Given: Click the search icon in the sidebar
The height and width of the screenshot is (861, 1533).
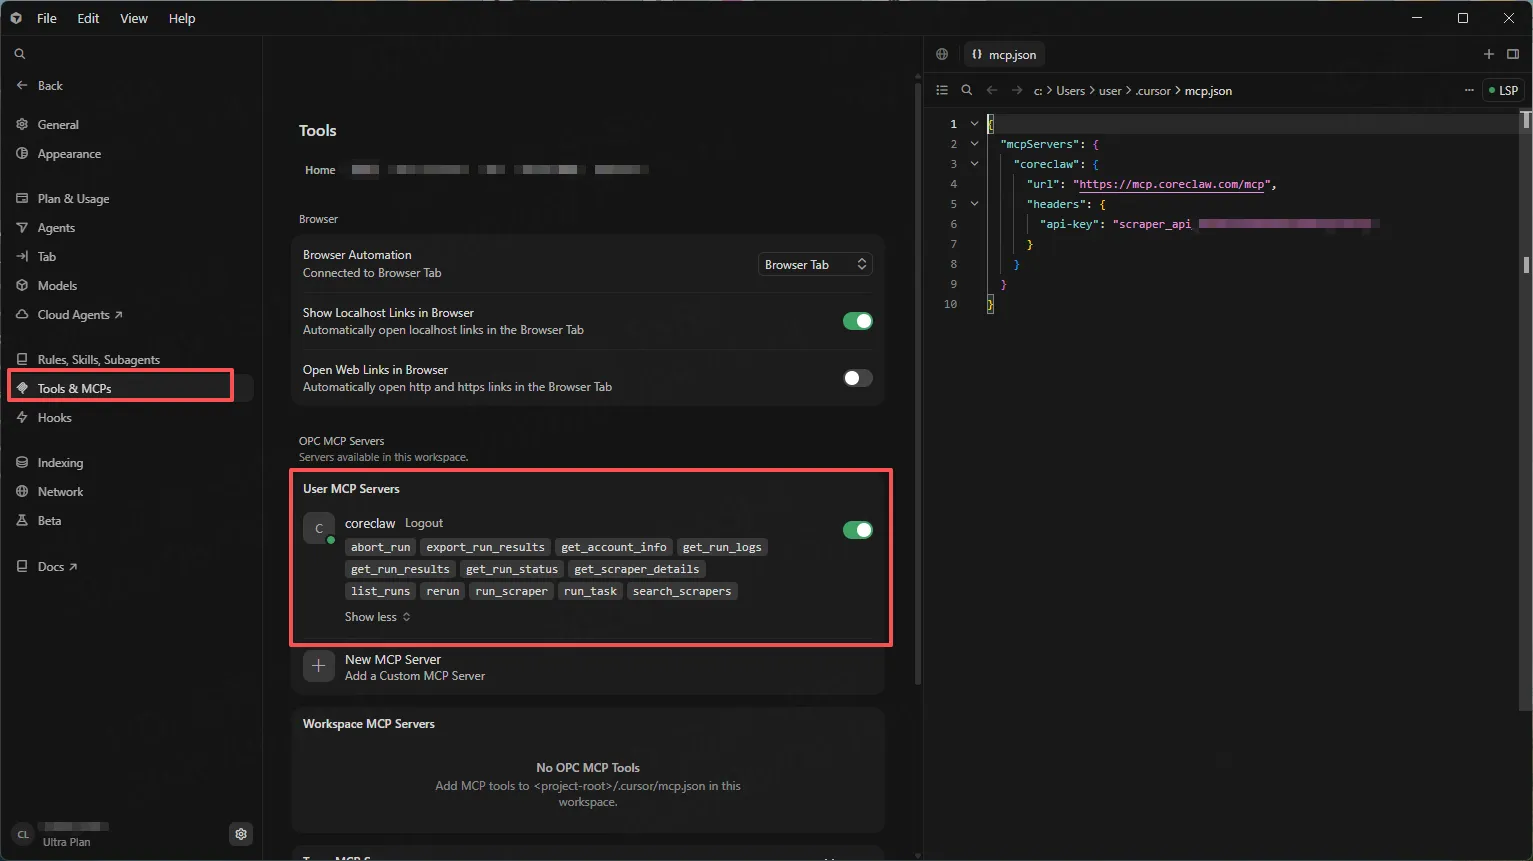Looking at the screenshot, I should point(19,54).
